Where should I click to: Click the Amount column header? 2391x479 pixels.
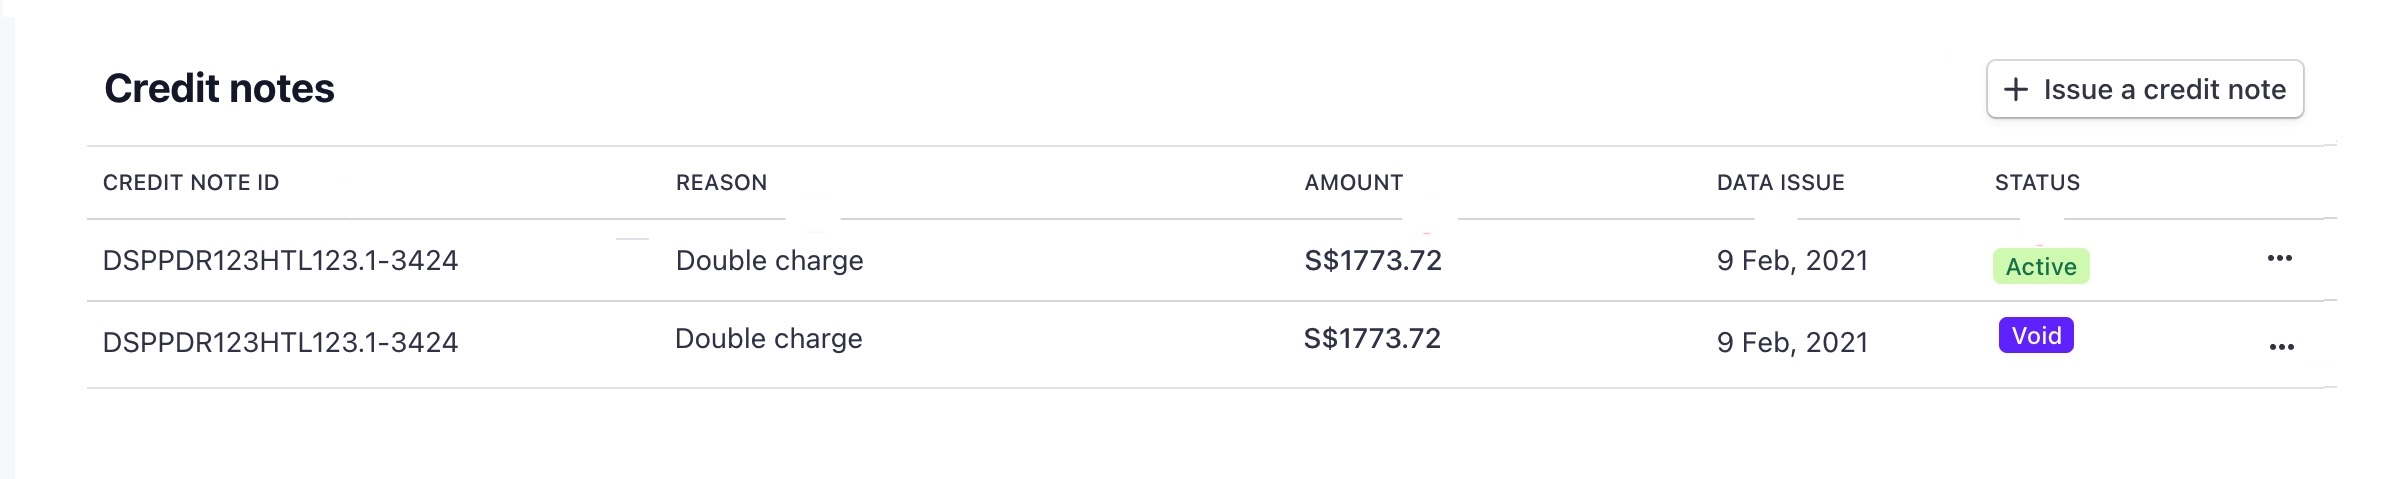tap(1353, 183)
